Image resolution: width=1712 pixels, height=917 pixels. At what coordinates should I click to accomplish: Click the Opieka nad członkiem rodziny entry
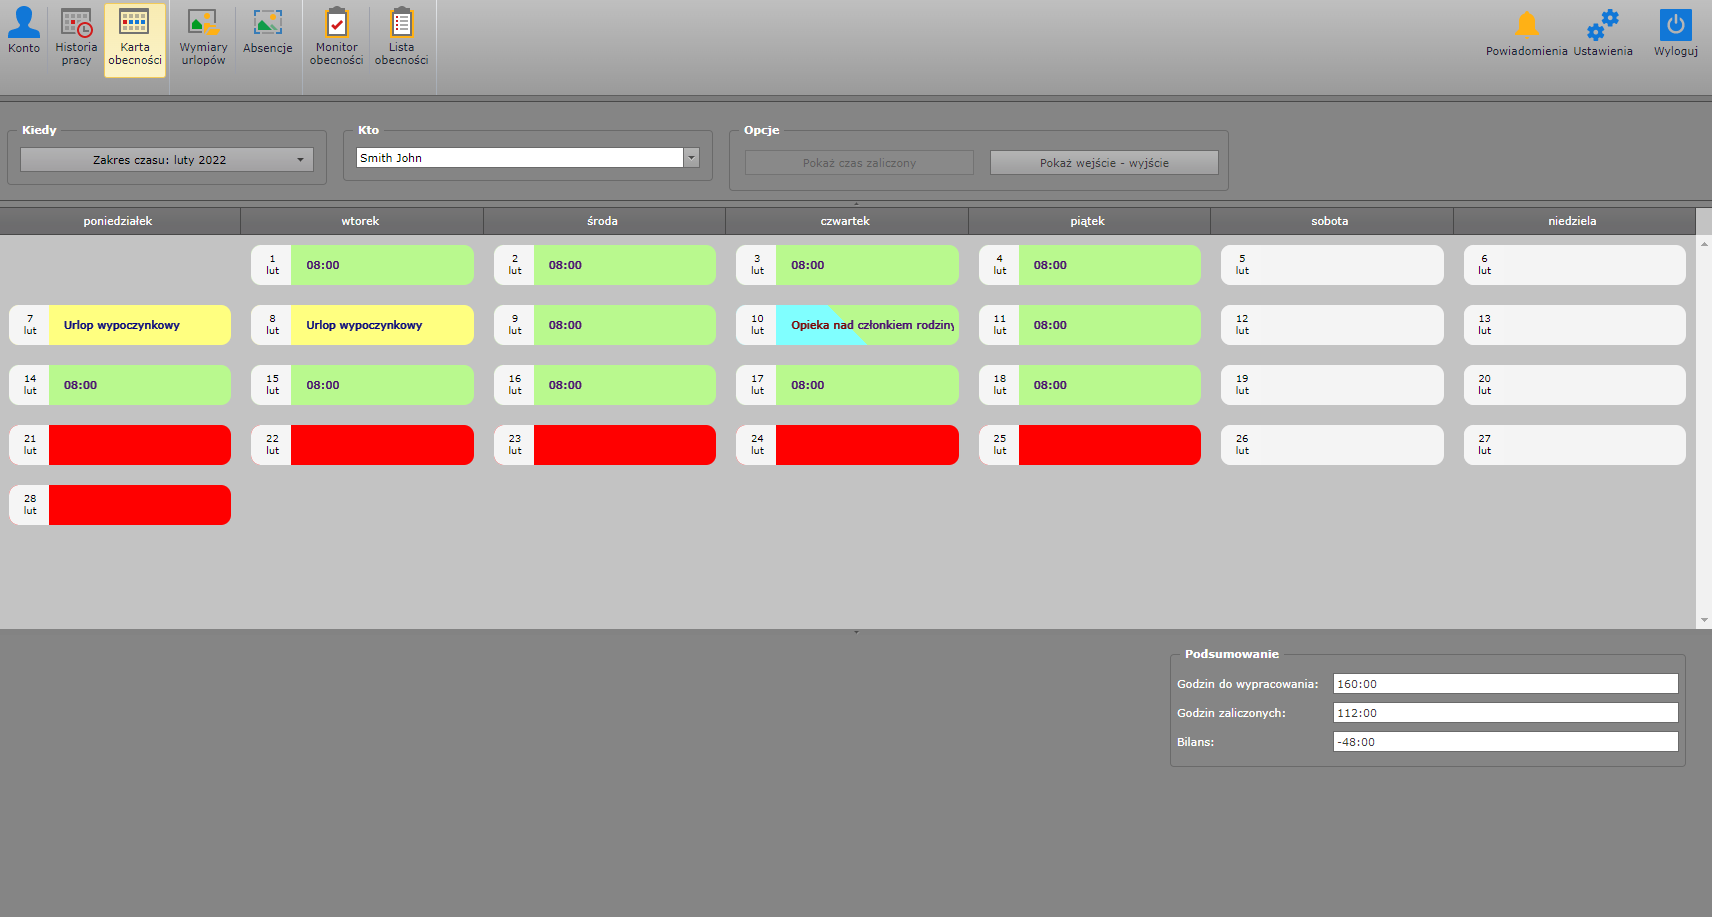[866, 325]
